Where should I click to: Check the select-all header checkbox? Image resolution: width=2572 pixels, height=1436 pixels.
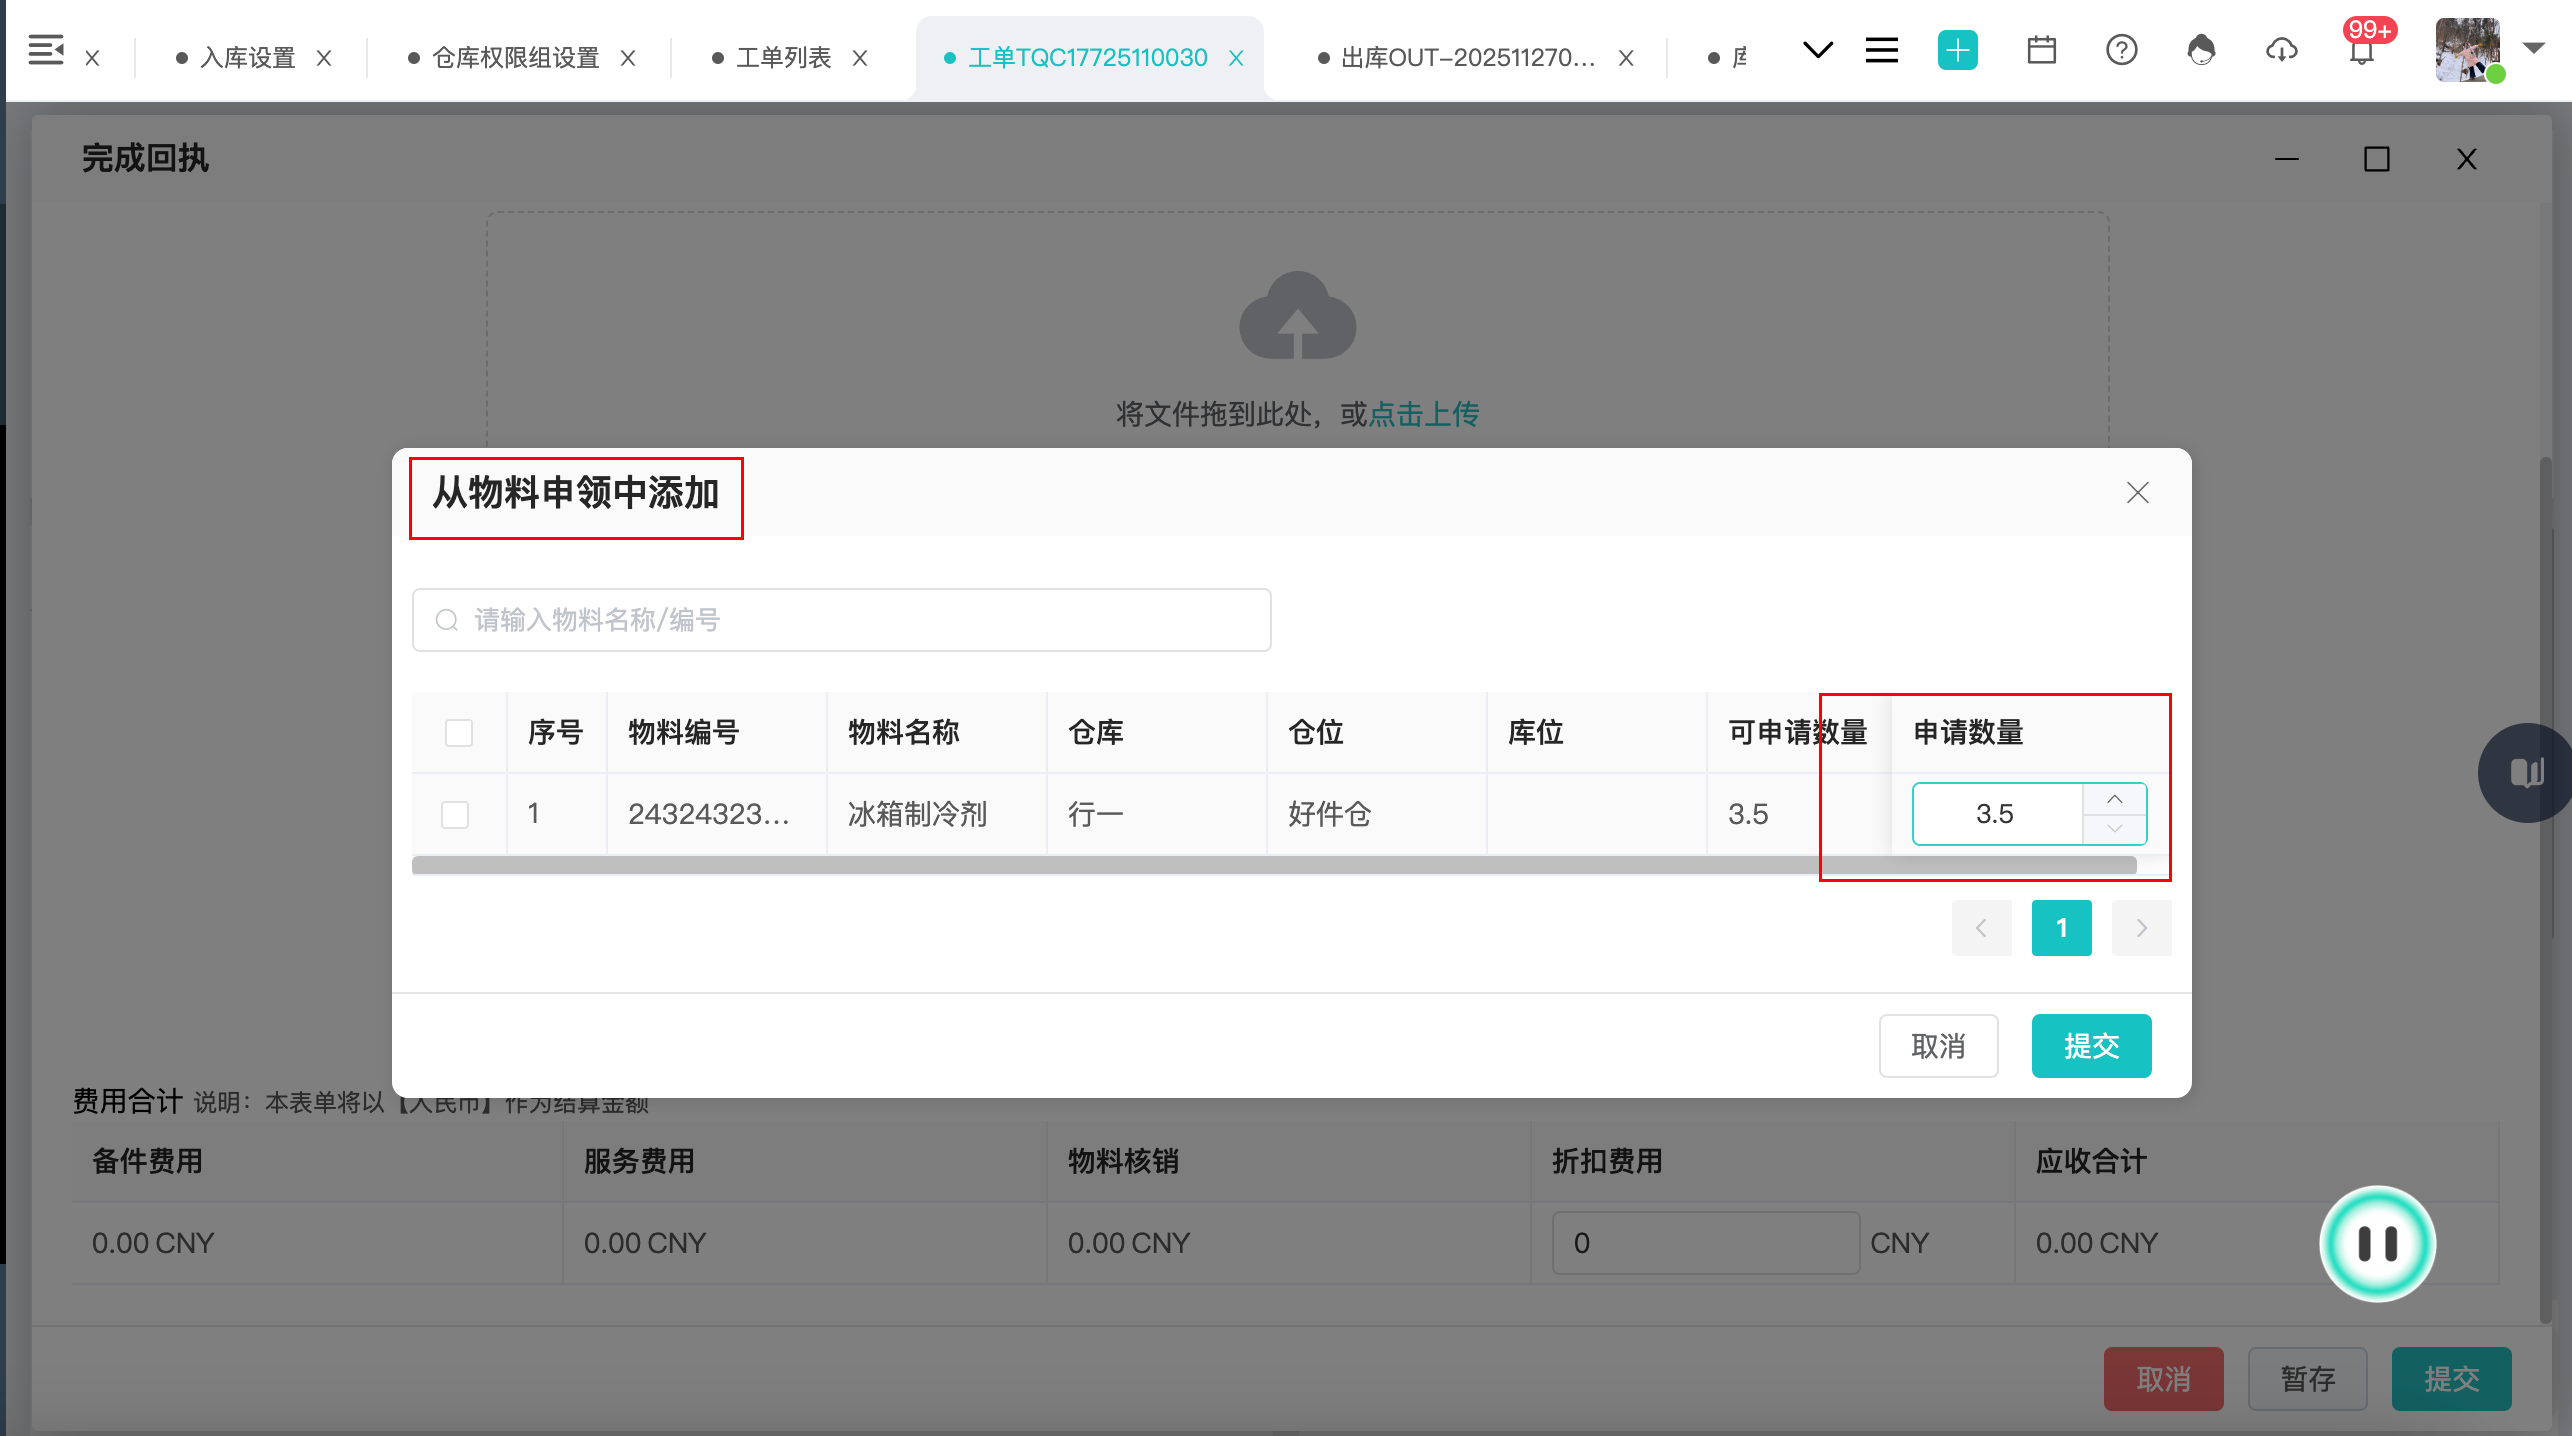[x=459, y=733]
